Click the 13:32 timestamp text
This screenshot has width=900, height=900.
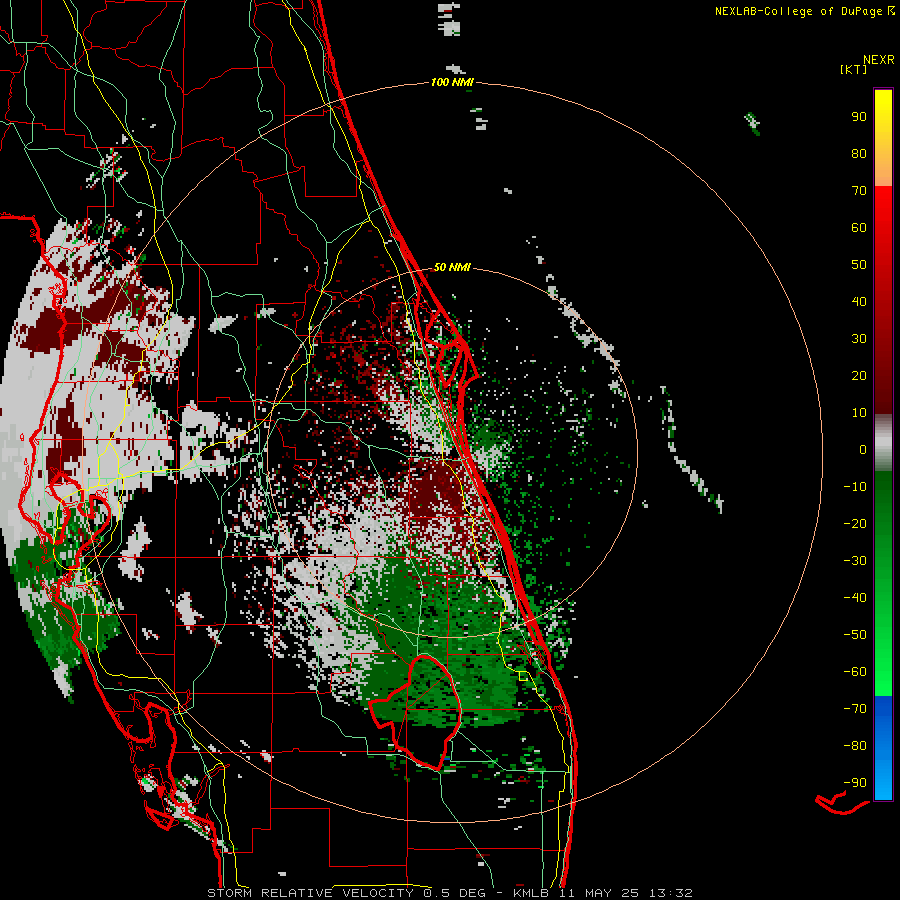pyautogui.click(x=671, y=893)
